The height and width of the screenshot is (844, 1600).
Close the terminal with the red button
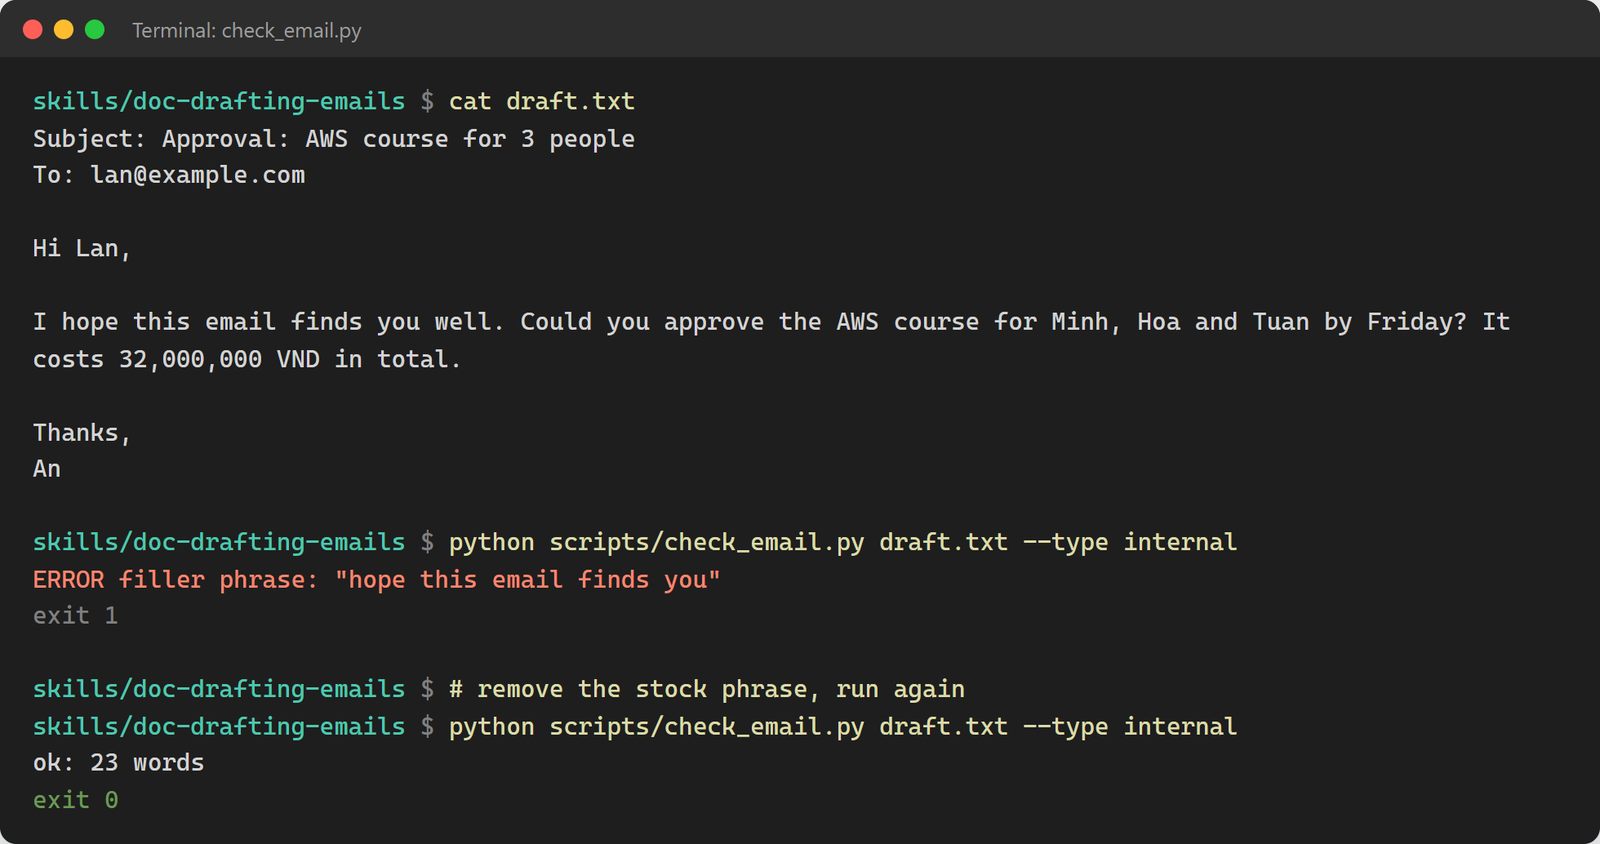[x=32, y=30]
